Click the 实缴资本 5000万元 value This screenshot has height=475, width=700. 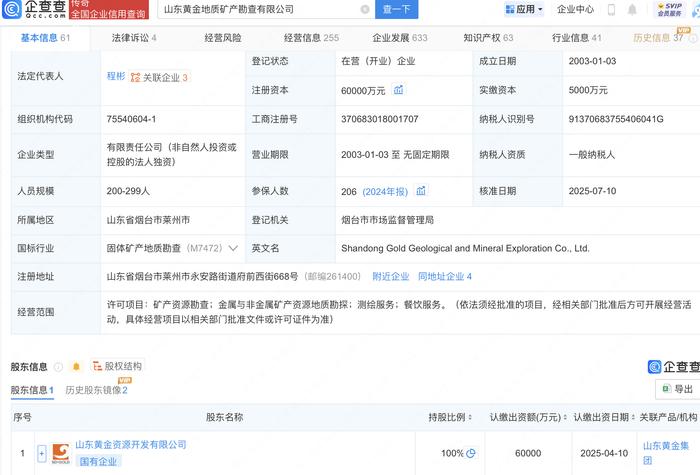(588, 90)
